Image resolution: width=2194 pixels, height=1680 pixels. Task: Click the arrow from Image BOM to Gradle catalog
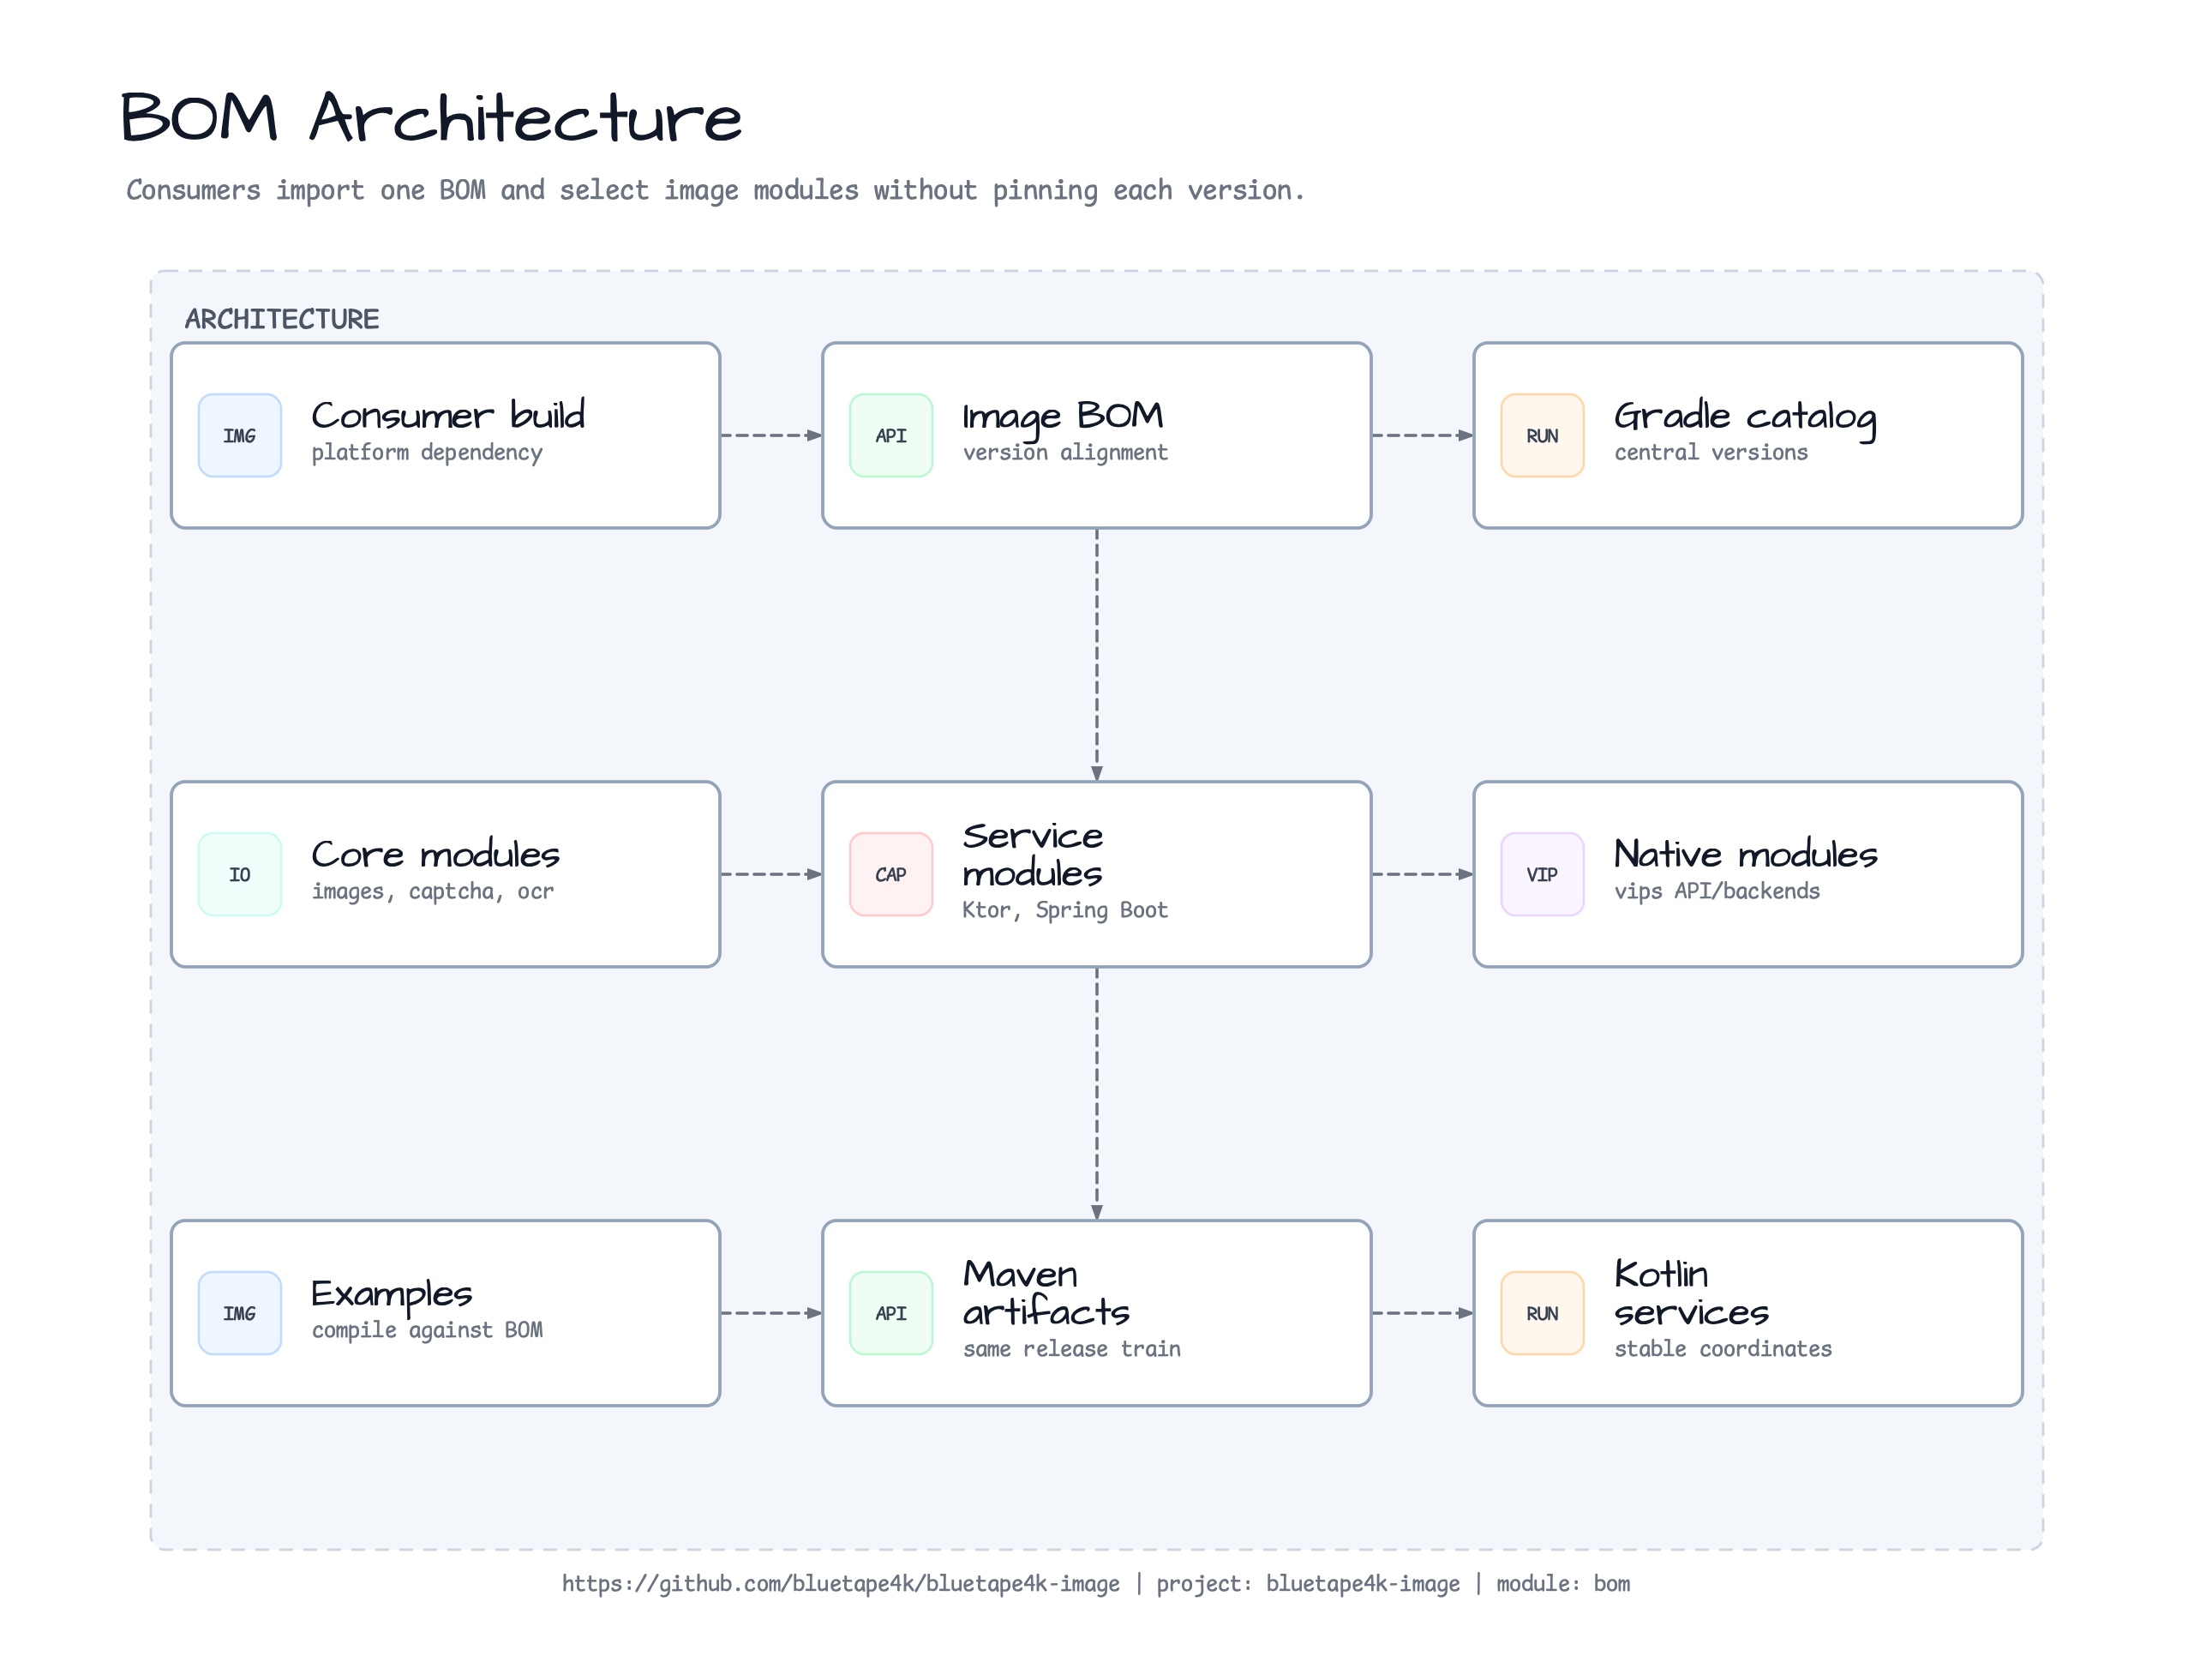pyautogui.click(x=1422, y=435)
